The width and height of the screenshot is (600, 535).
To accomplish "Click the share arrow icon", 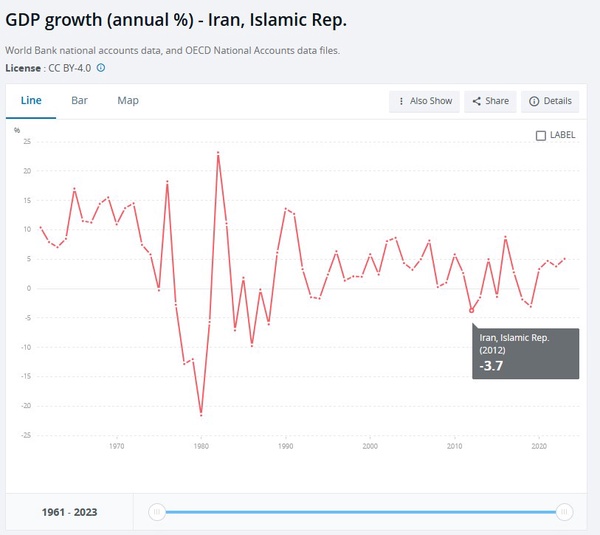I will pyautogui.click(x=476, y=101).
